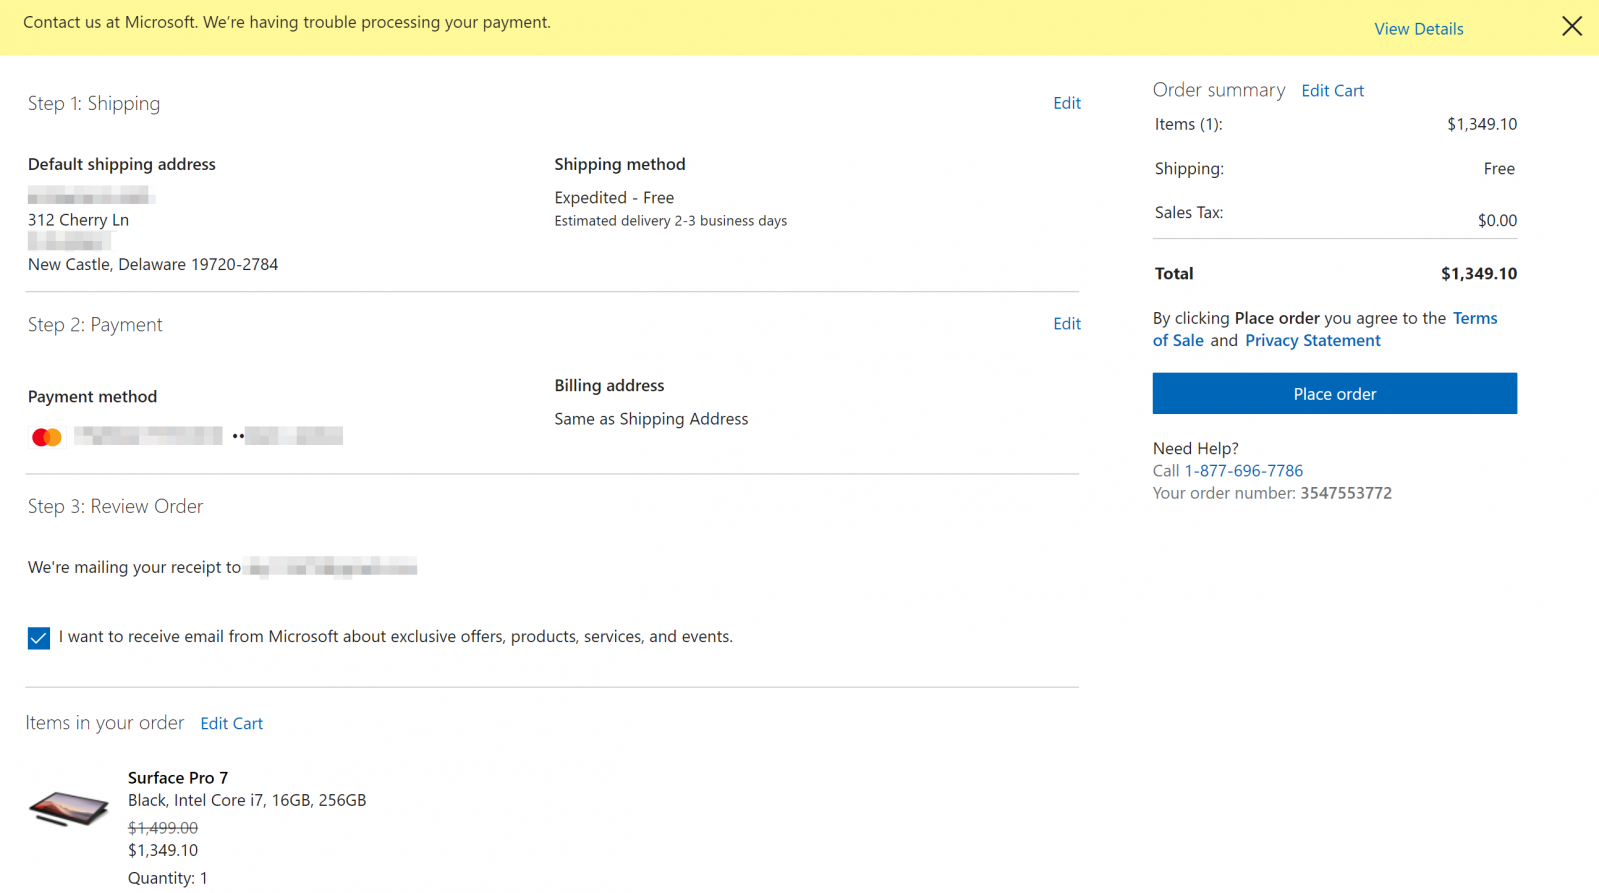Uncheck the Microsoft email offers checkbox
The height and width of the screenshot is (893, 1599).
coord(39,638)
